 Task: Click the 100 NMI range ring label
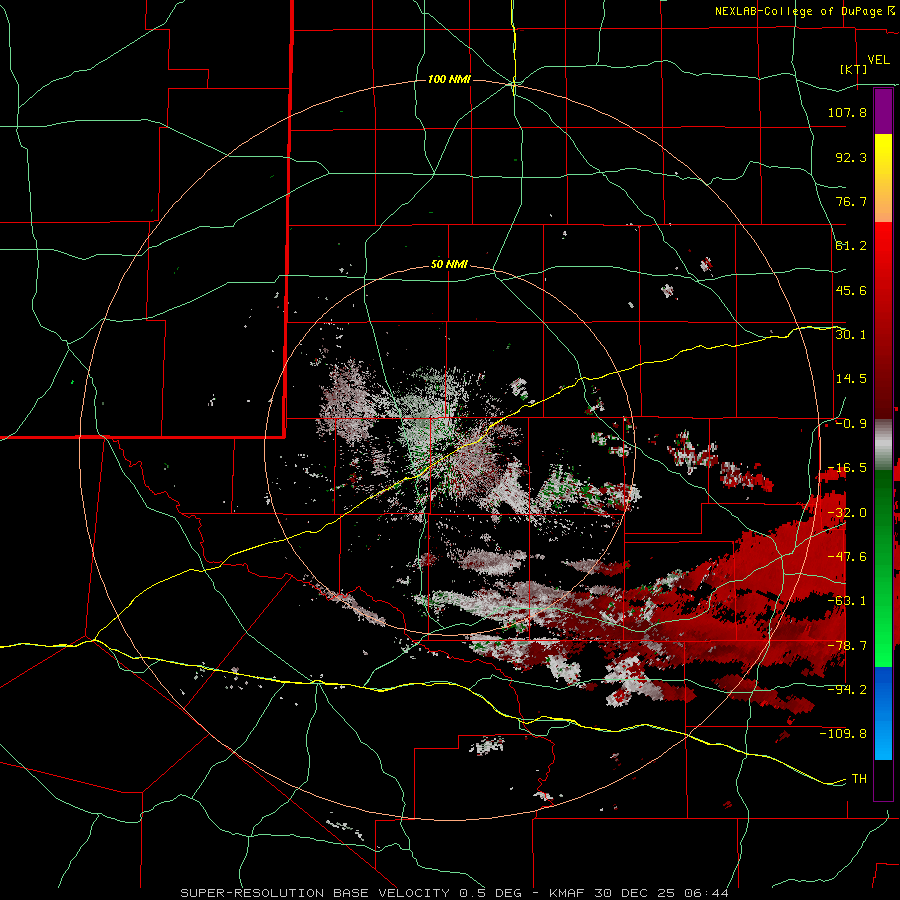pos(449,79)
